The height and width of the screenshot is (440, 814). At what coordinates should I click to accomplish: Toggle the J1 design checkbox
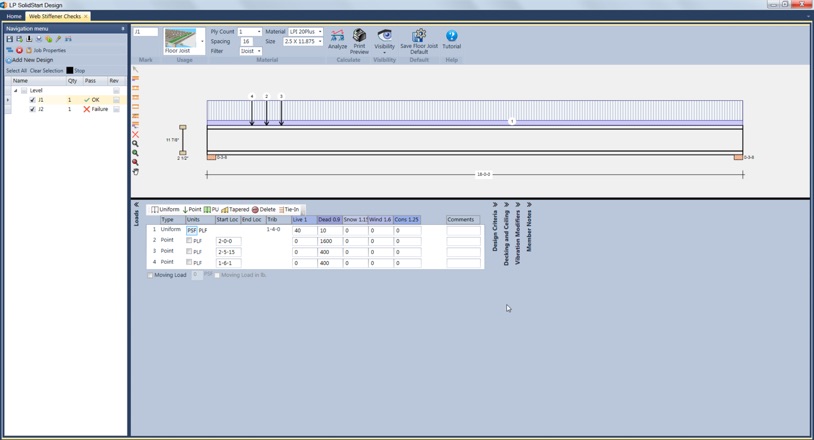[32, 100]
